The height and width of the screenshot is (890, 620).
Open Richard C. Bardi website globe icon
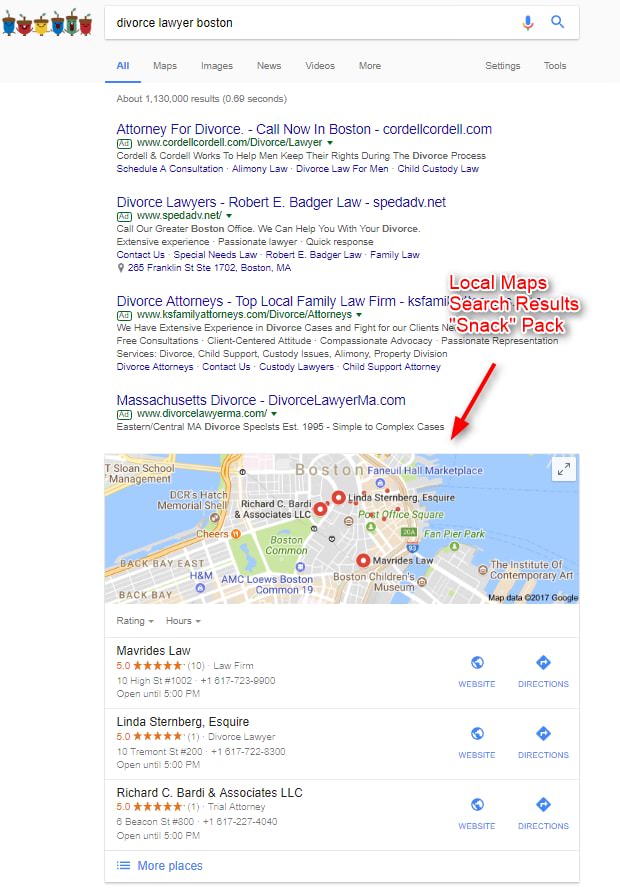[x=477, y=804]
